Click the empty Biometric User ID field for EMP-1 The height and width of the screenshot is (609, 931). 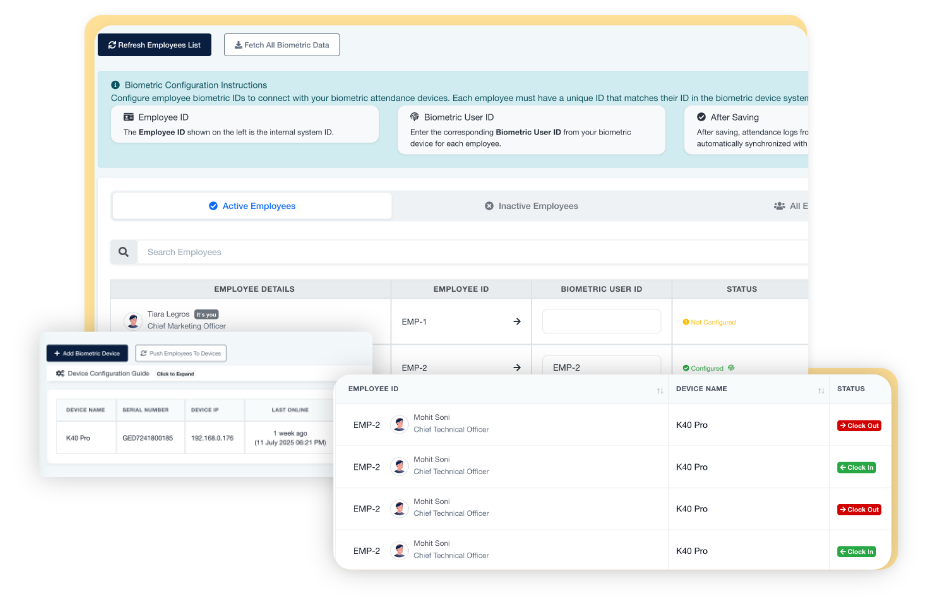click(601, 321)
